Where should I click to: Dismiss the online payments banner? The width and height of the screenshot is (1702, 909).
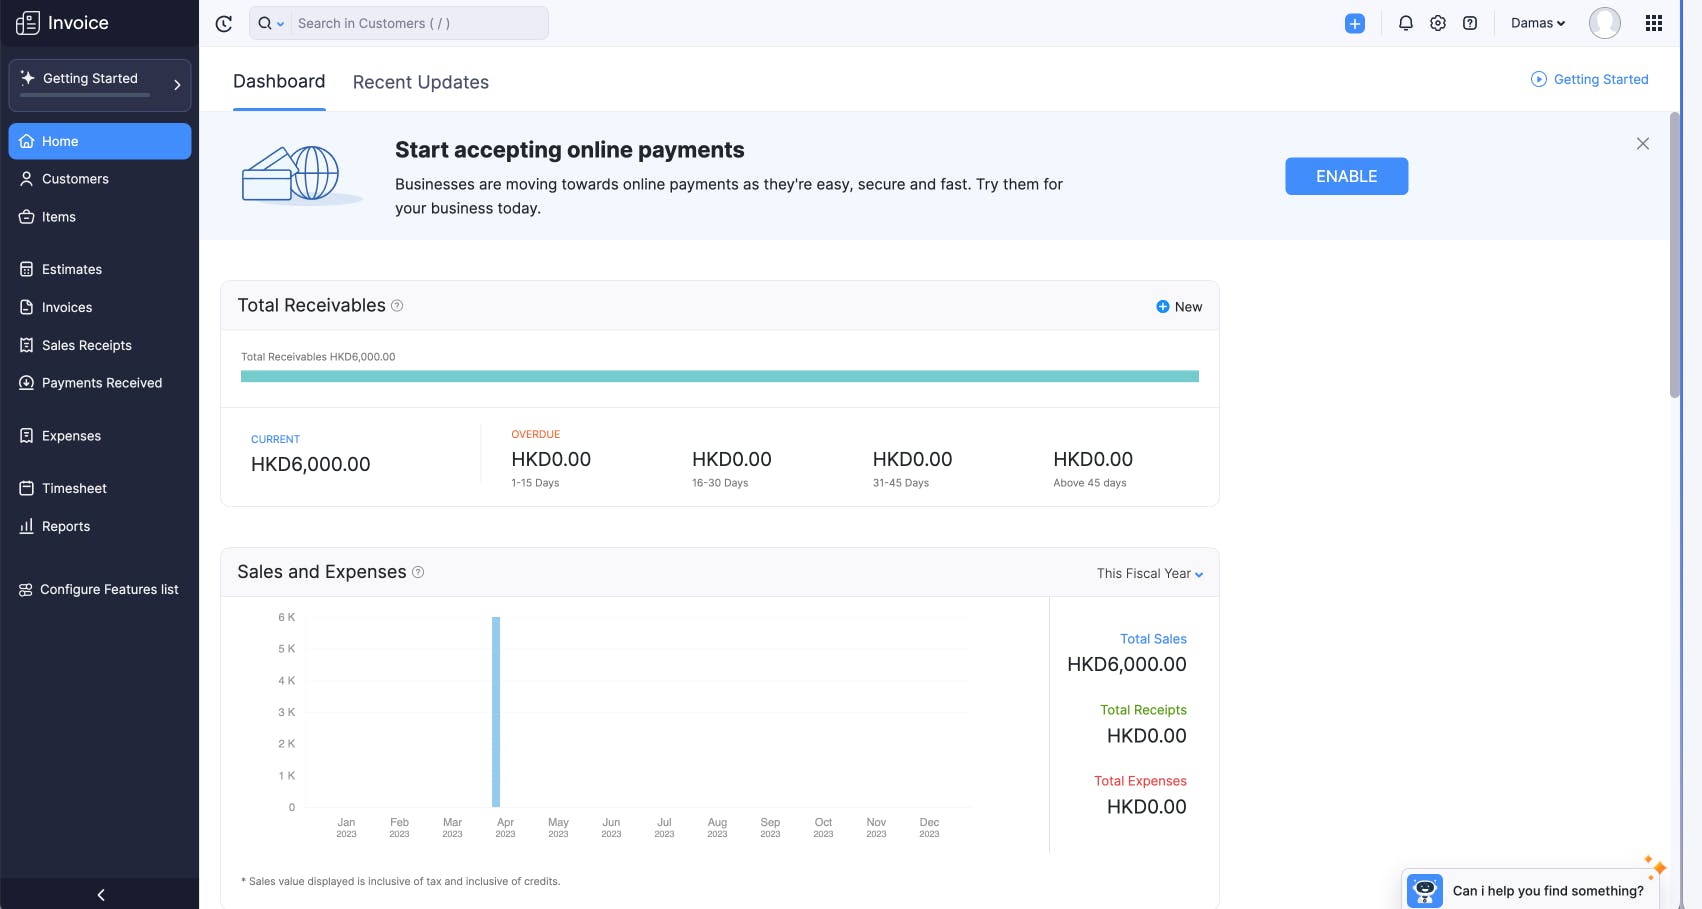(x=1643, y=144)
